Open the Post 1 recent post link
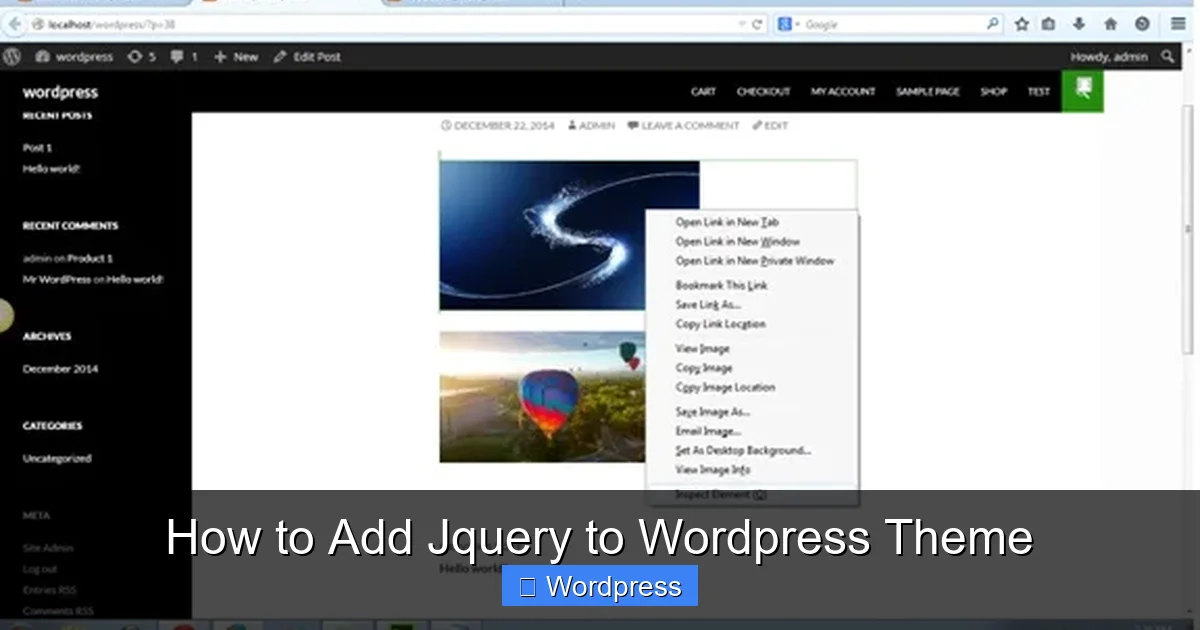This screenshot has height=630, width=1200. click(x=37, y=148)
